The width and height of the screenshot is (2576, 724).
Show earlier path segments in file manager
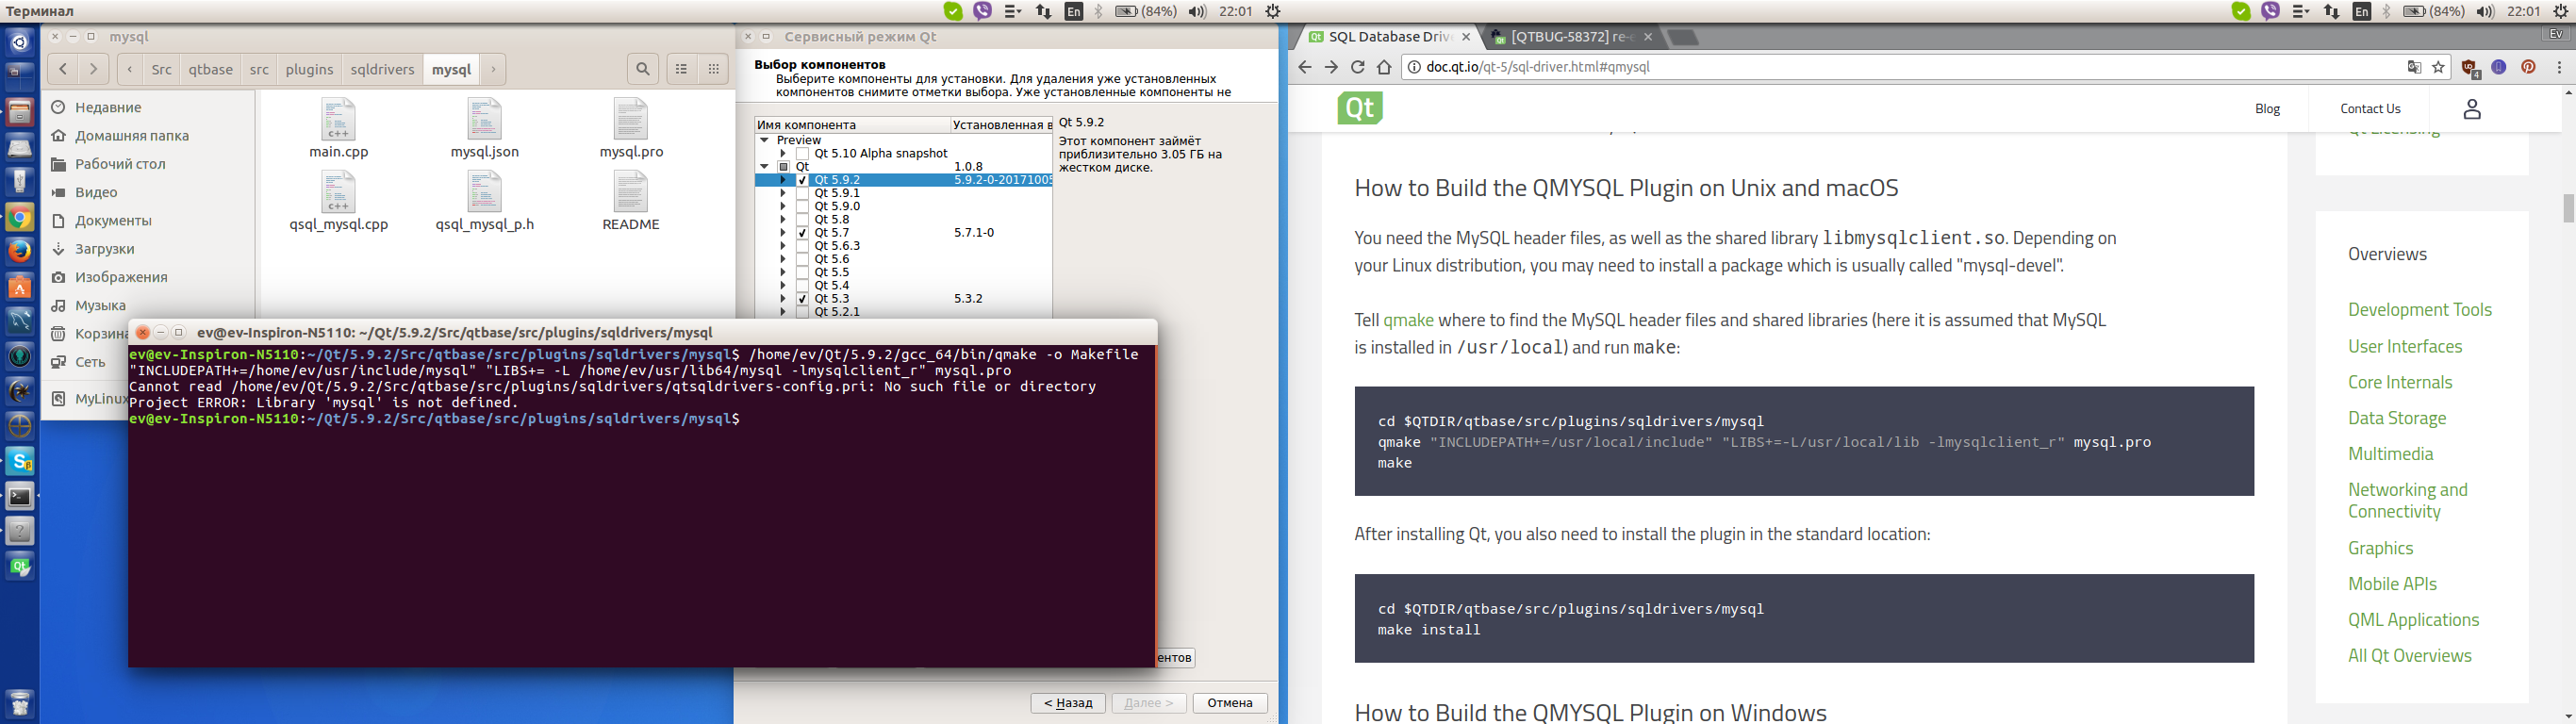[130, 69]
